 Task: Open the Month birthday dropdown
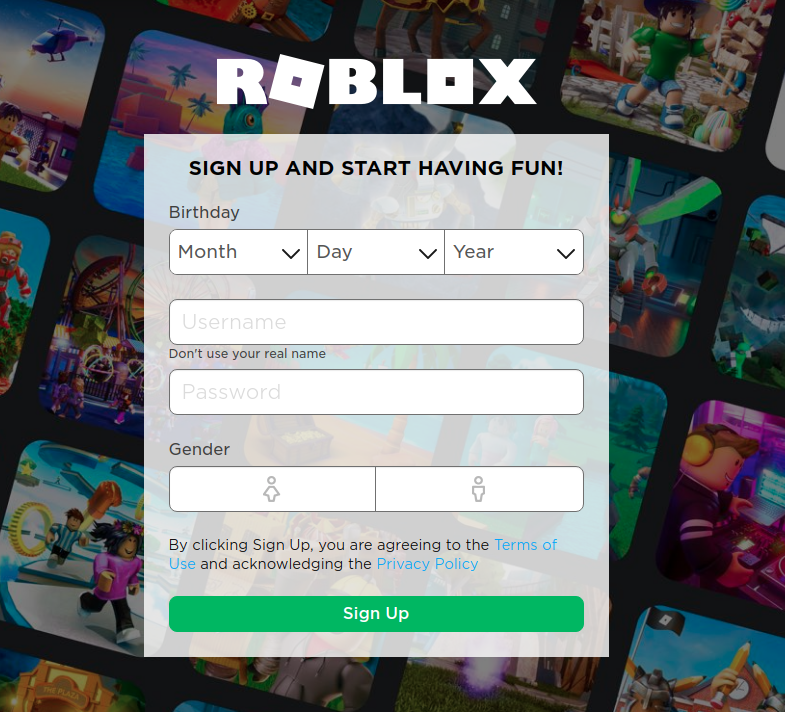[238, 252]
